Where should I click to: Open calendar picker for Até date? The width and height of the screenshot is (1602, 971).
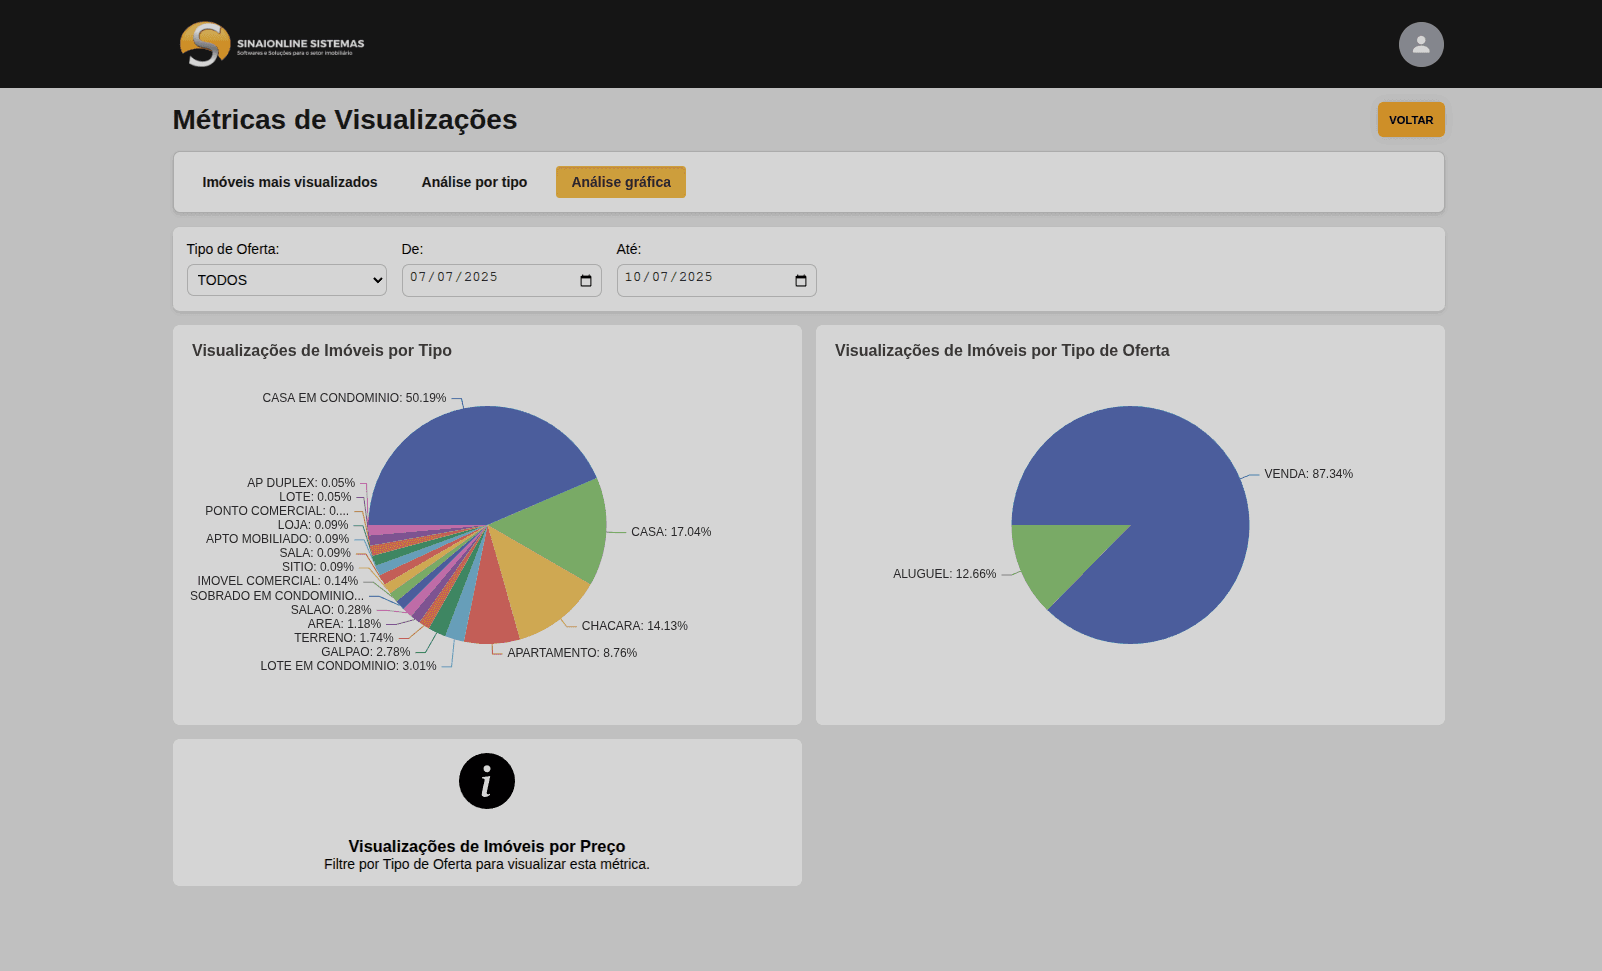point(801,281)
